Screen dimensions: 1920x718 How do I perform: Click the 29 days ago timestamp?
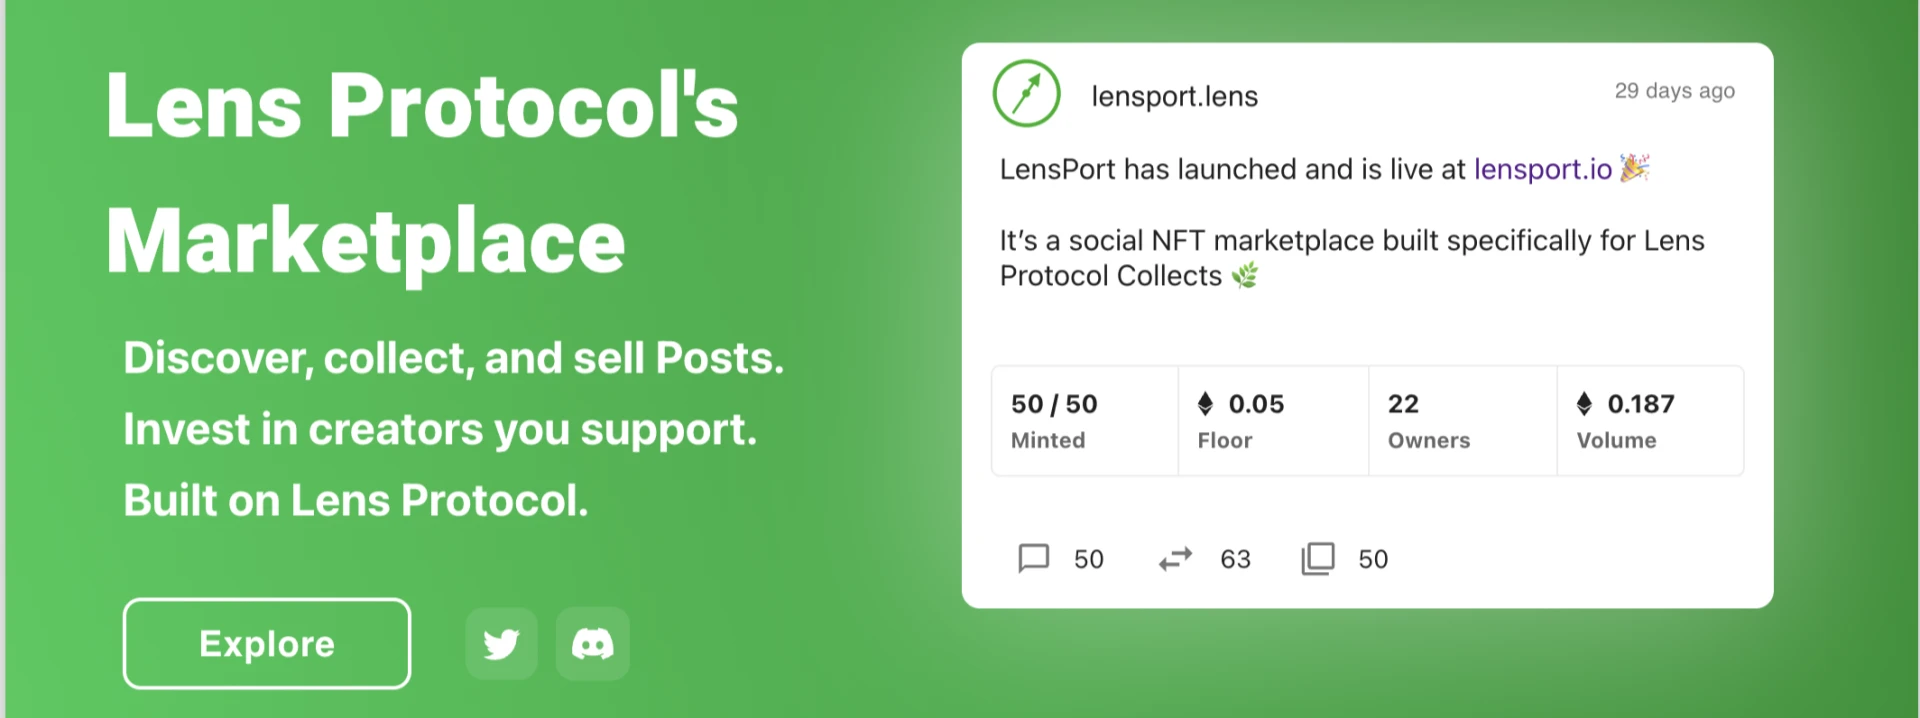coord(1674,91)
